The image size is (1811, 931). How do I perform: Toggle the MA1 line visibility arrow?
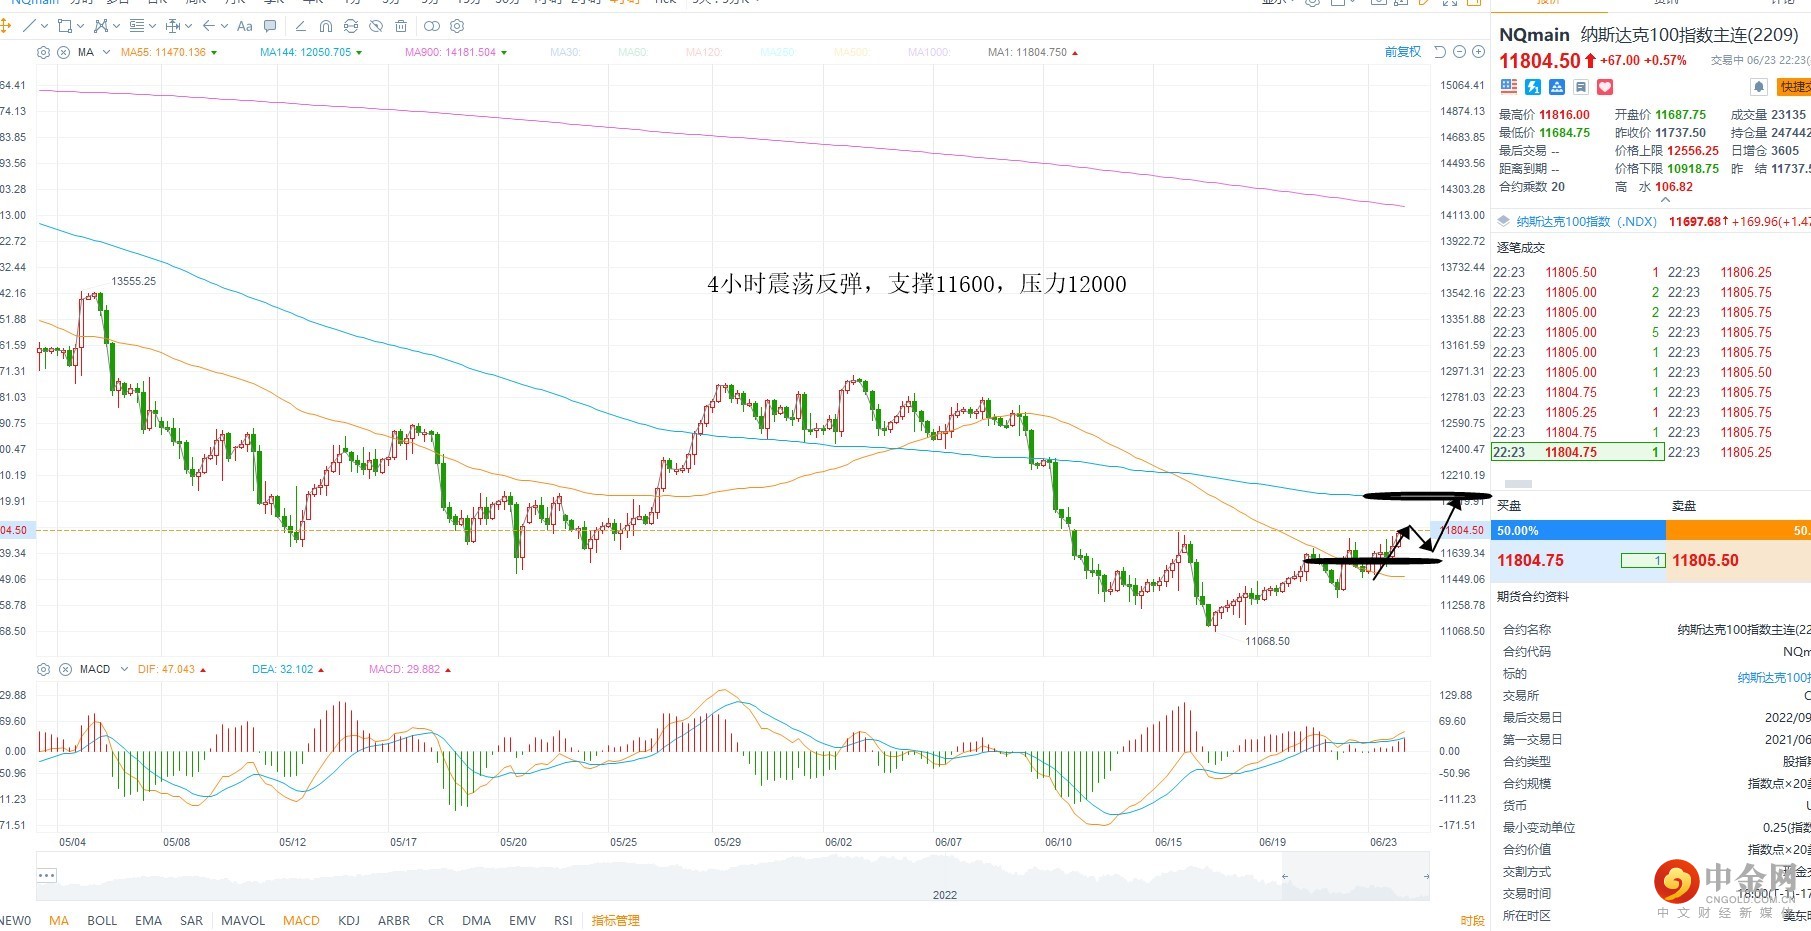[1075, 53]
